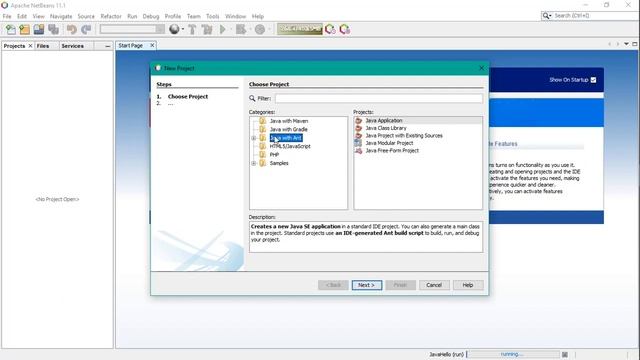Click the Save All toolbar icon
This screenshot has height=360, width=640.
pos(53,29)
